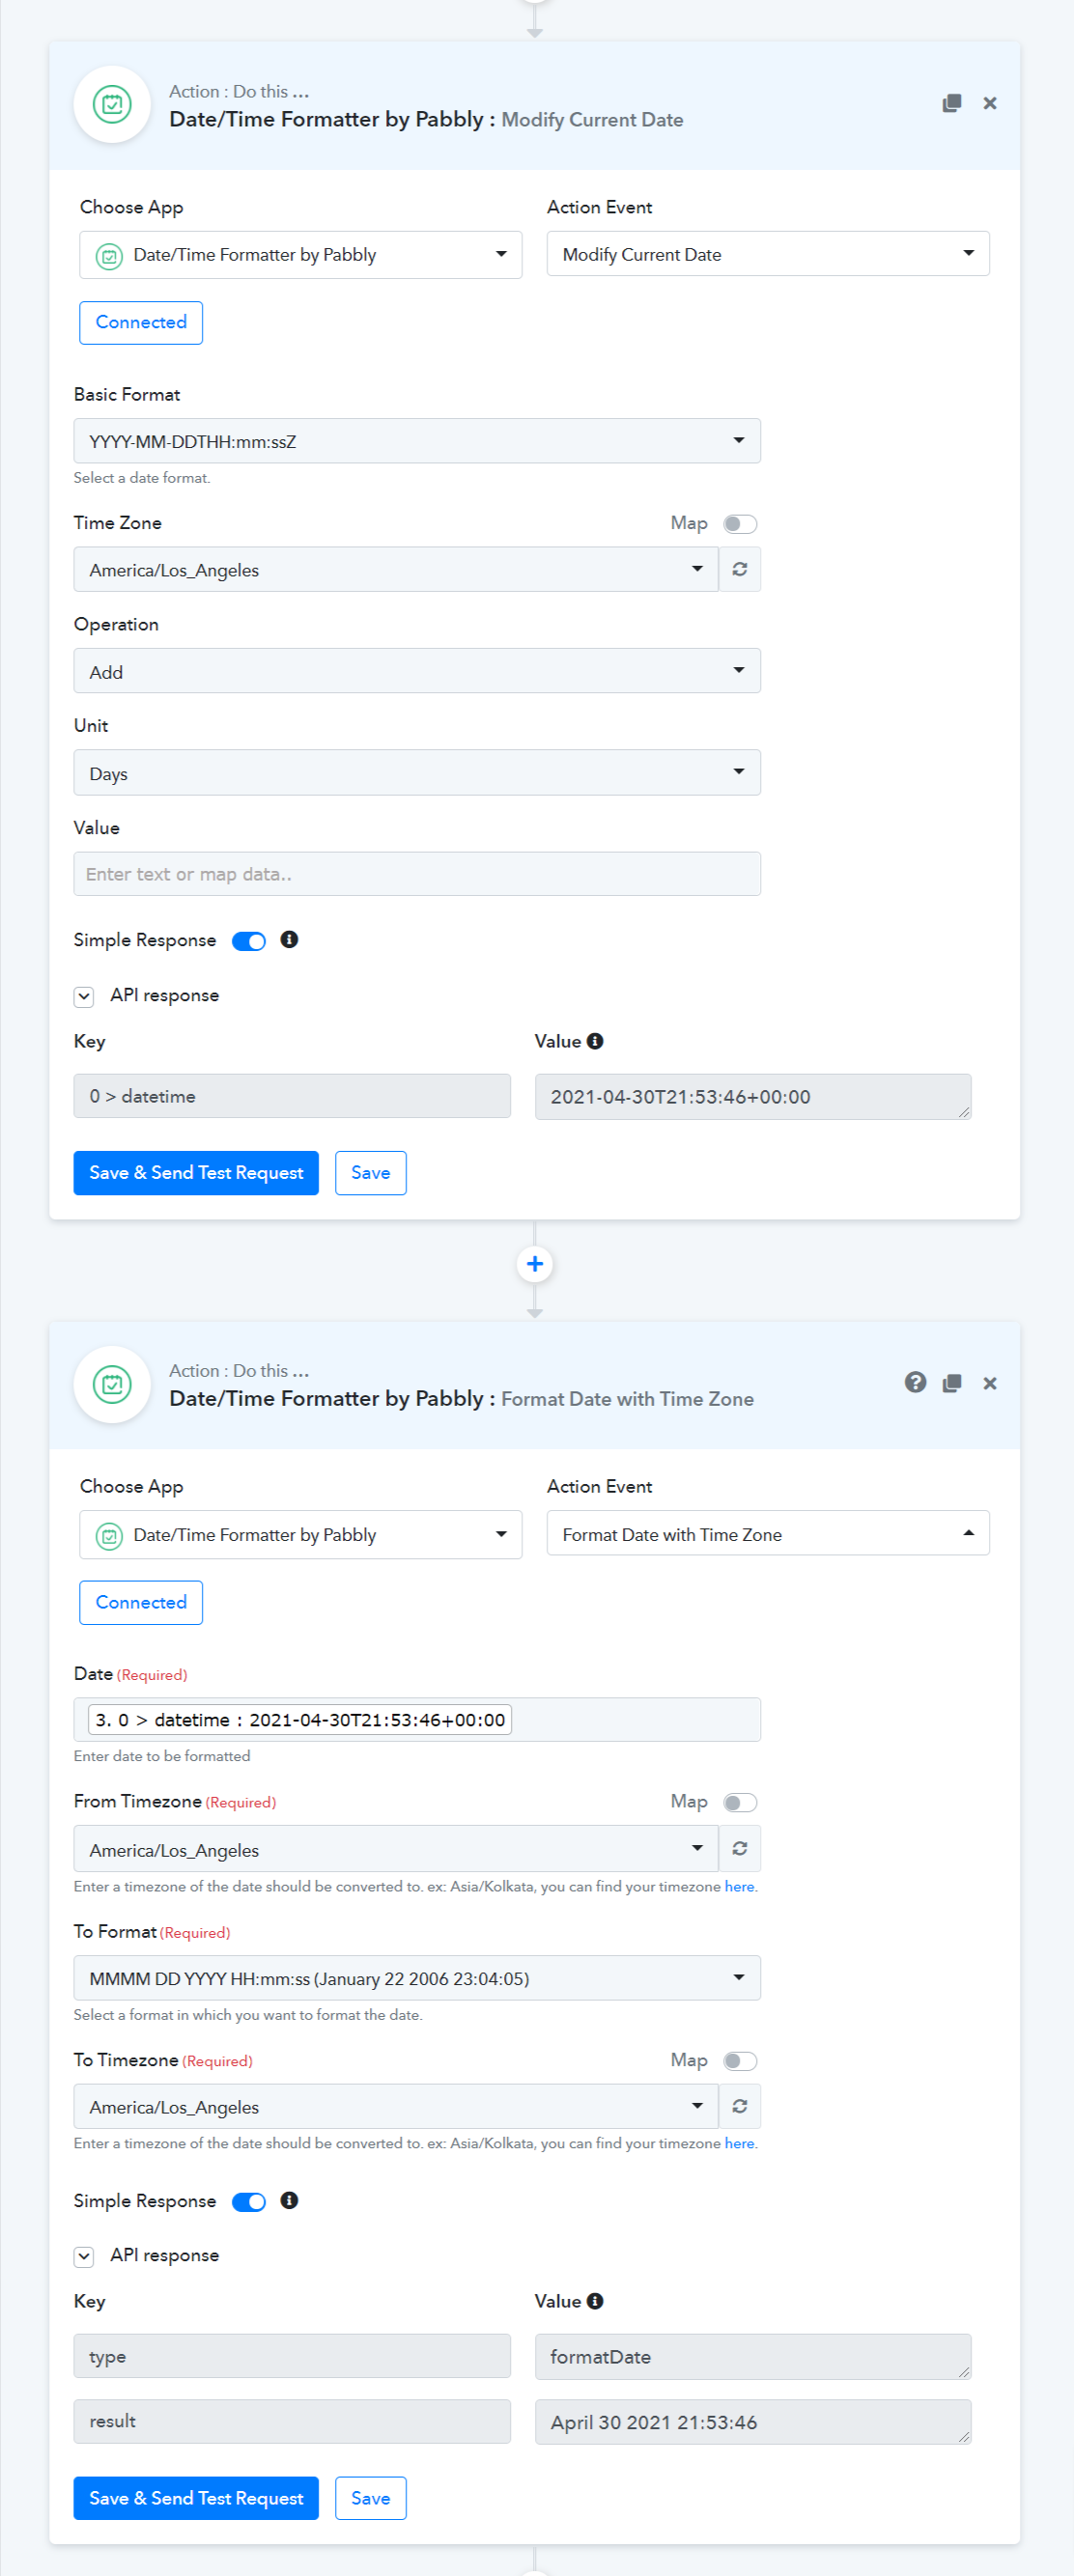Viewport: 1074px width, 2576px height.
Task: Add a step with the plus button
Action: 535,1264
